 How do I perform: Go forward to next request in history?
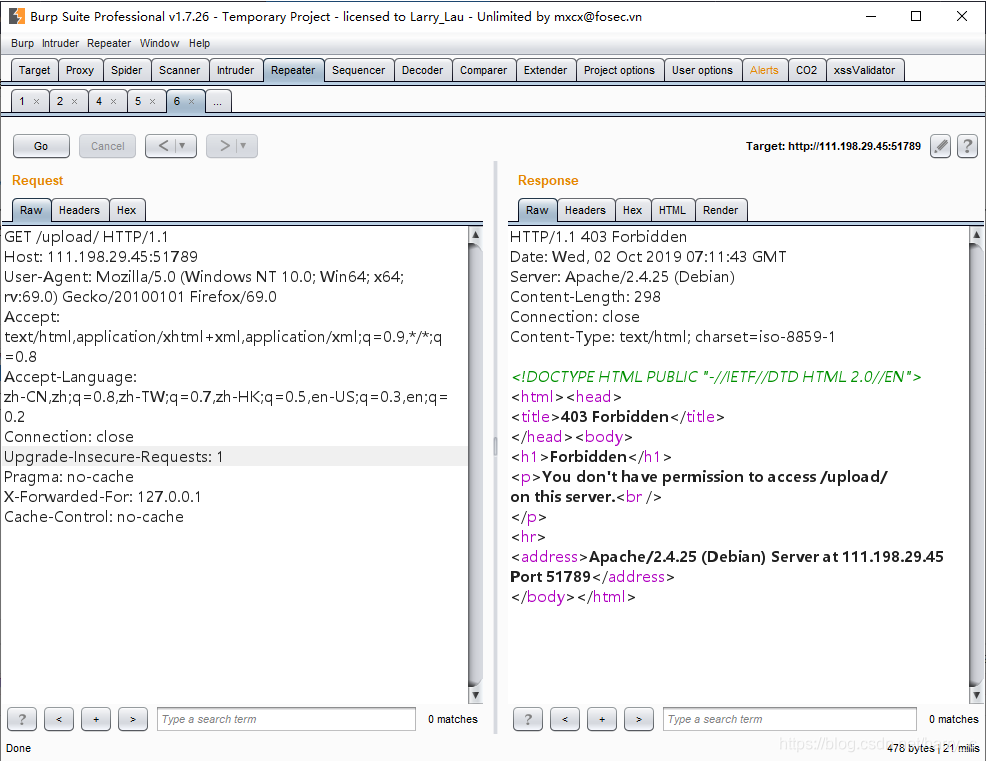point(224,146)
